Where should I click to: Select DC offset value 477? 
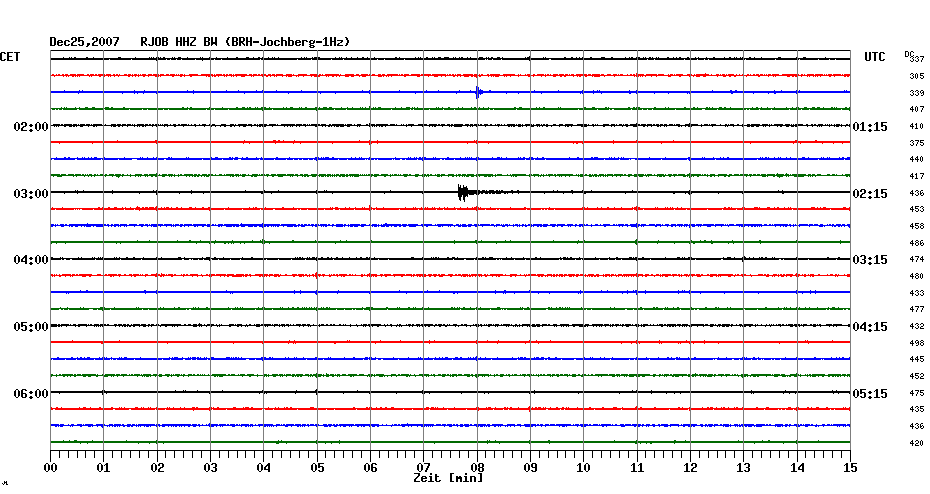click(x=917, y=309)
